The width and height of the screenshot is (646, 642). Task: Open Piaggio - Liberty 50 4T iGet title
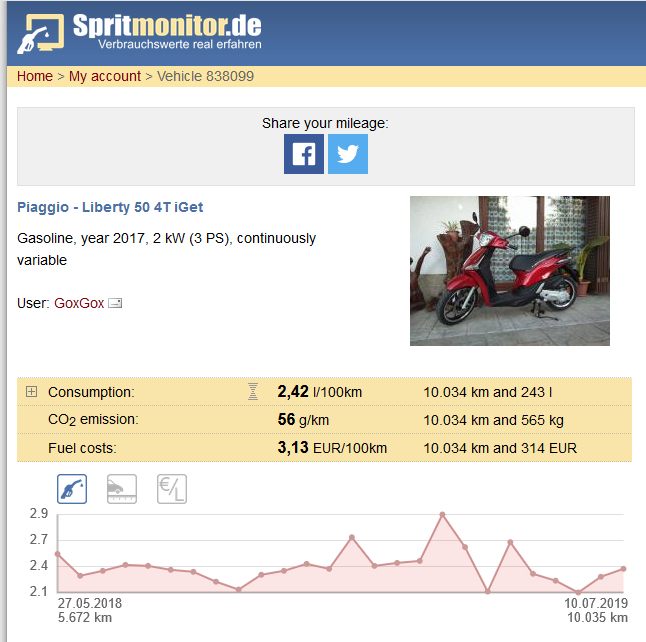pos(110,207)
